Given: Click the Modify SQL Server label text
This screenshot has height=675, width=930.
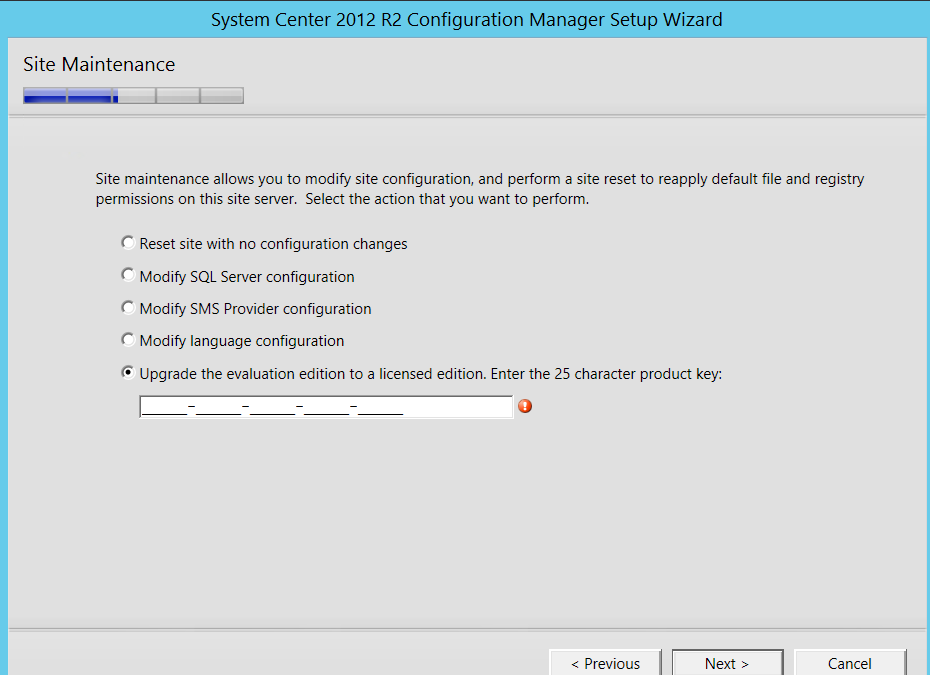Looking at the screenshot, I should point(247,276).
